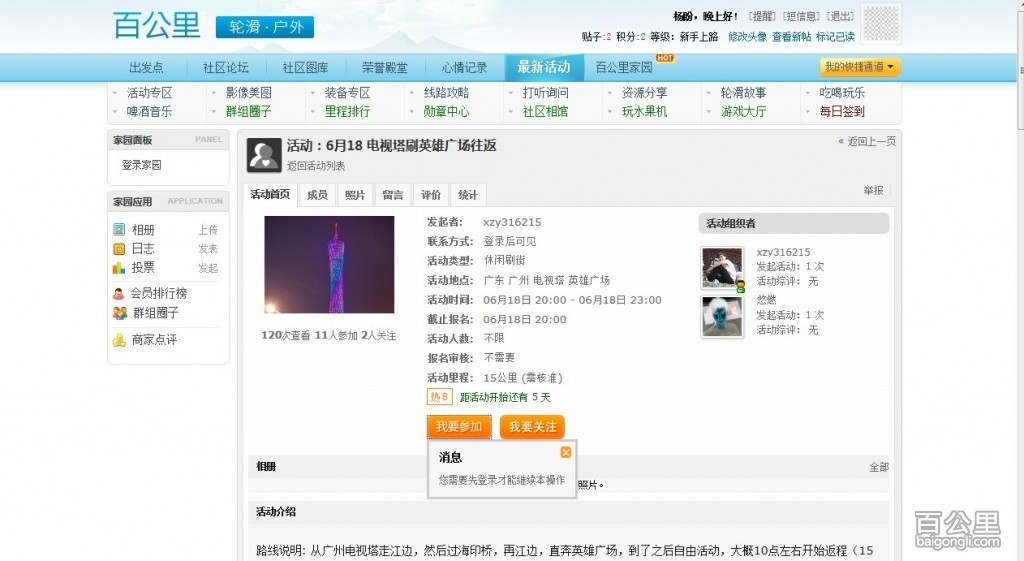The height and width of the screenshot is (561, 1024).
Task: Open the 影像美图 sub-navigation link
Action: (248, 93)
